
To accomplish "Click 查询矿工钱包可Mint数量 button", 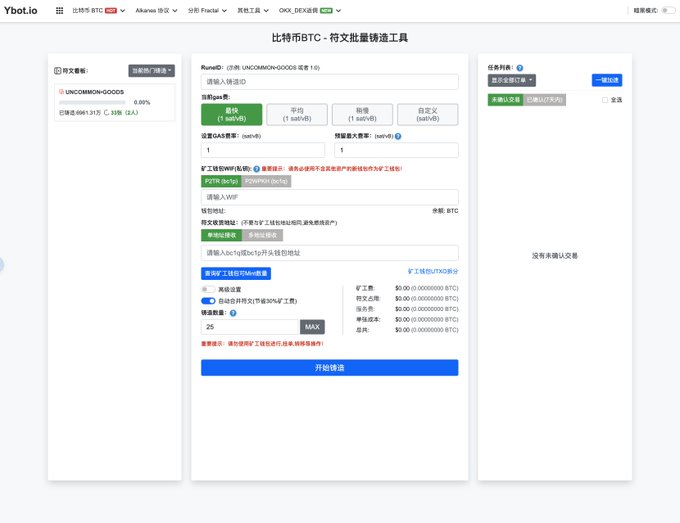I will (x=236, y=274).
